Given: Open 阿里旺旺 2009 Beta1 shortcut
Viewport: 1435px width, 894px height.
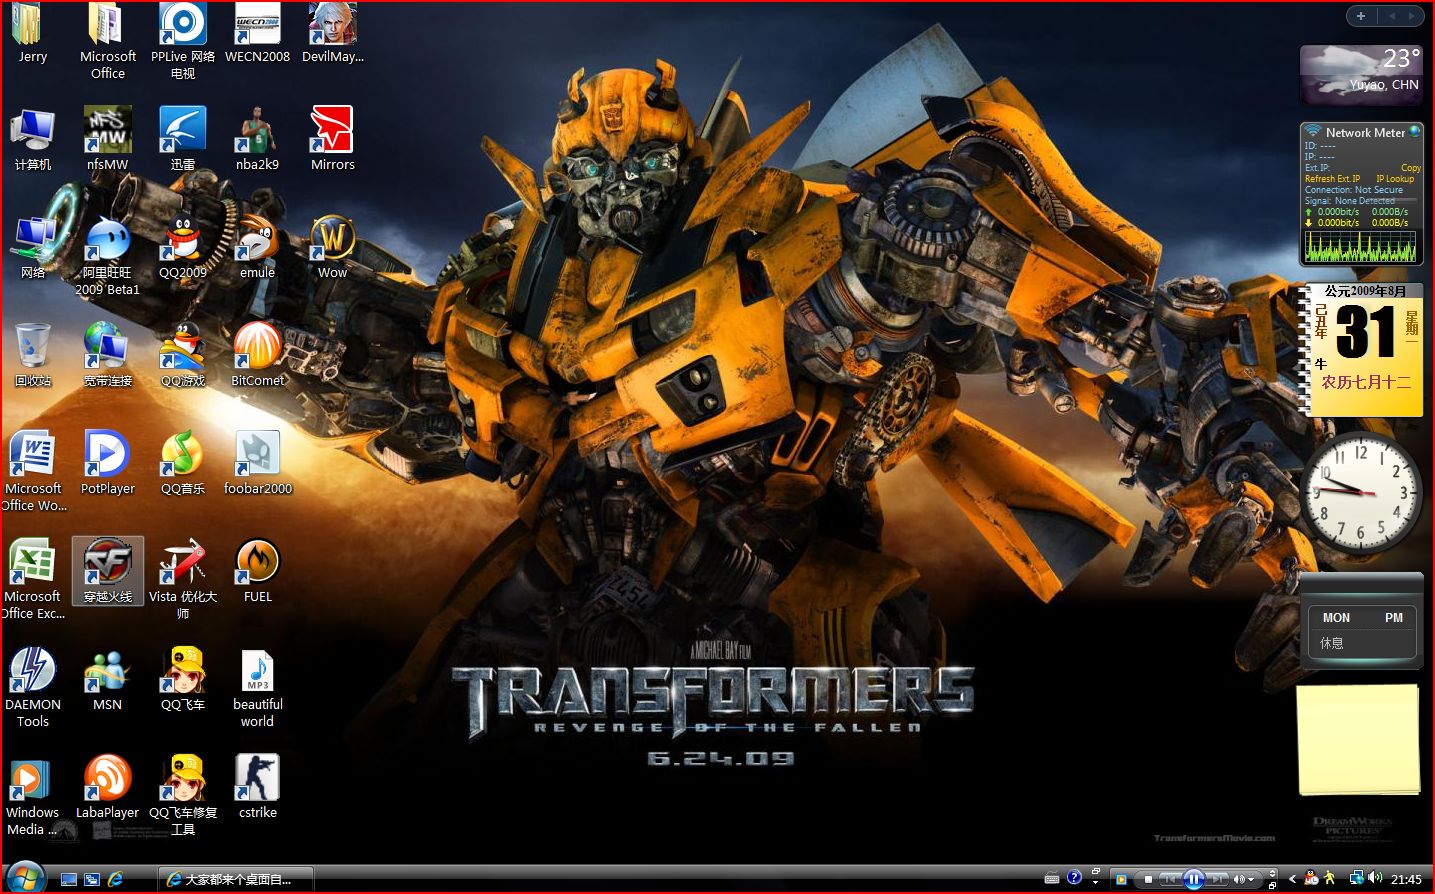Looking at the screenshot, I should (107, 256).
